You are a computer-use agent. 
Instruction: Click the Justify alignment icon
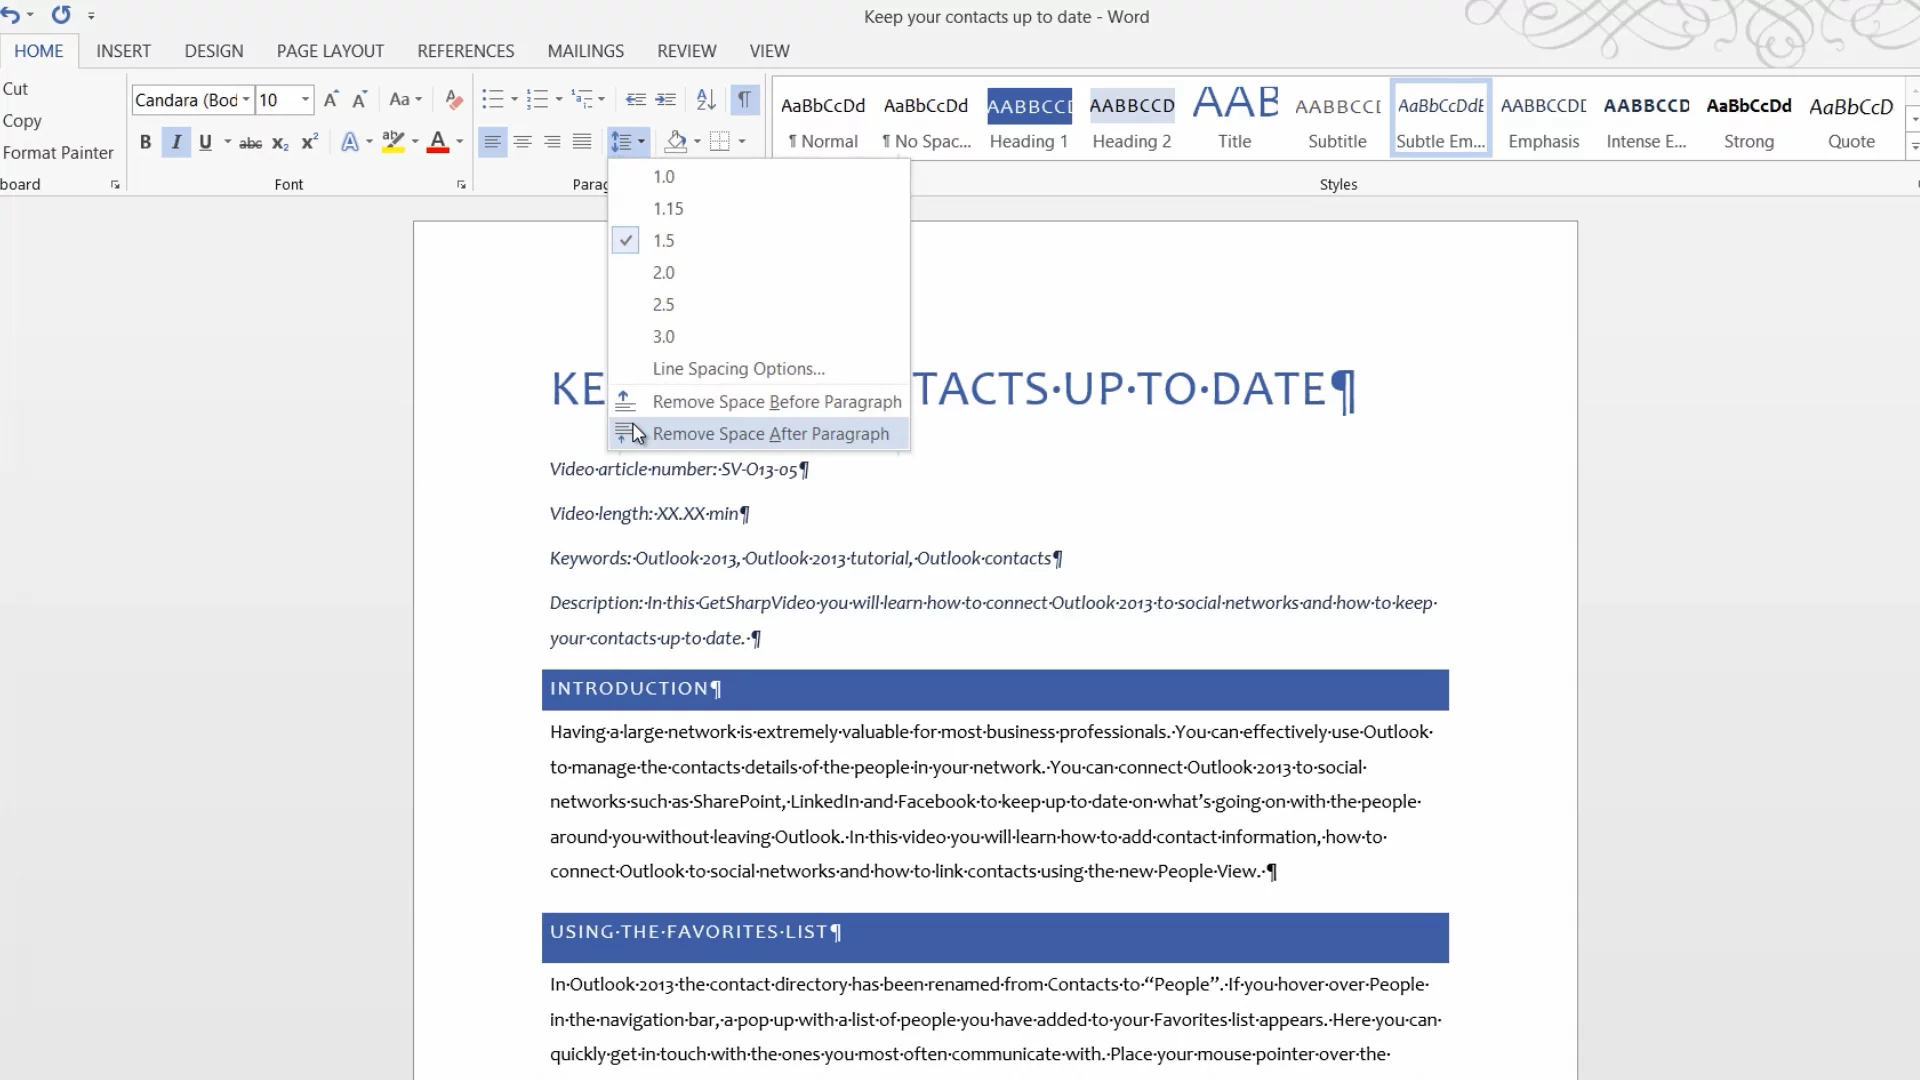coord(582,142)
